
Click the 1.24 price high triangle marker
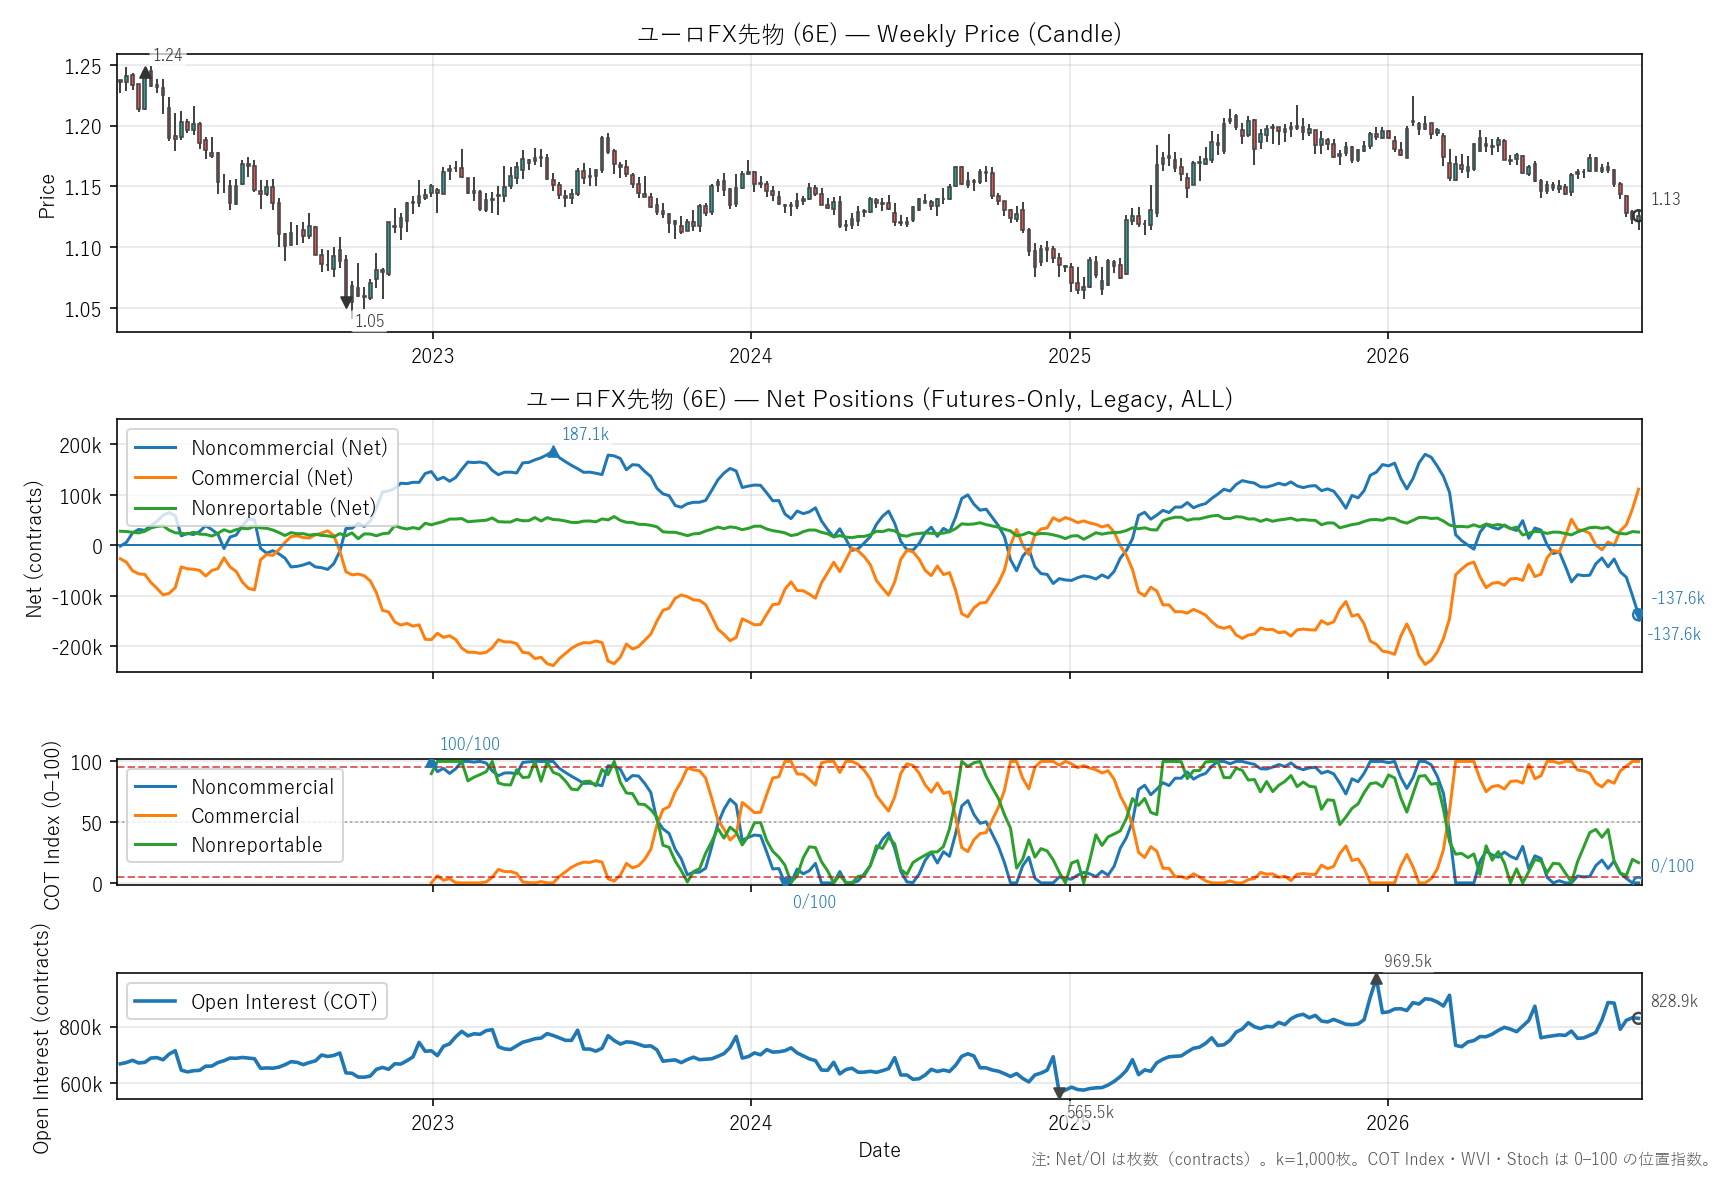[x=146, y=73]
